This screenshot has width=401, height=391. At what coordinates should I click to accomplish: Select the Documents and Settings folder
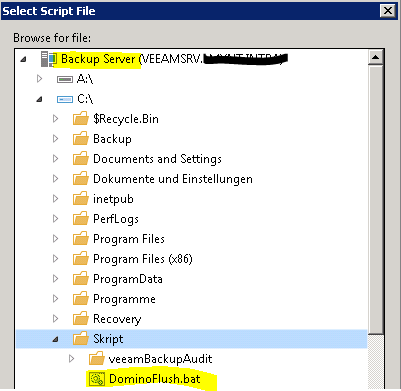(157, 159)
